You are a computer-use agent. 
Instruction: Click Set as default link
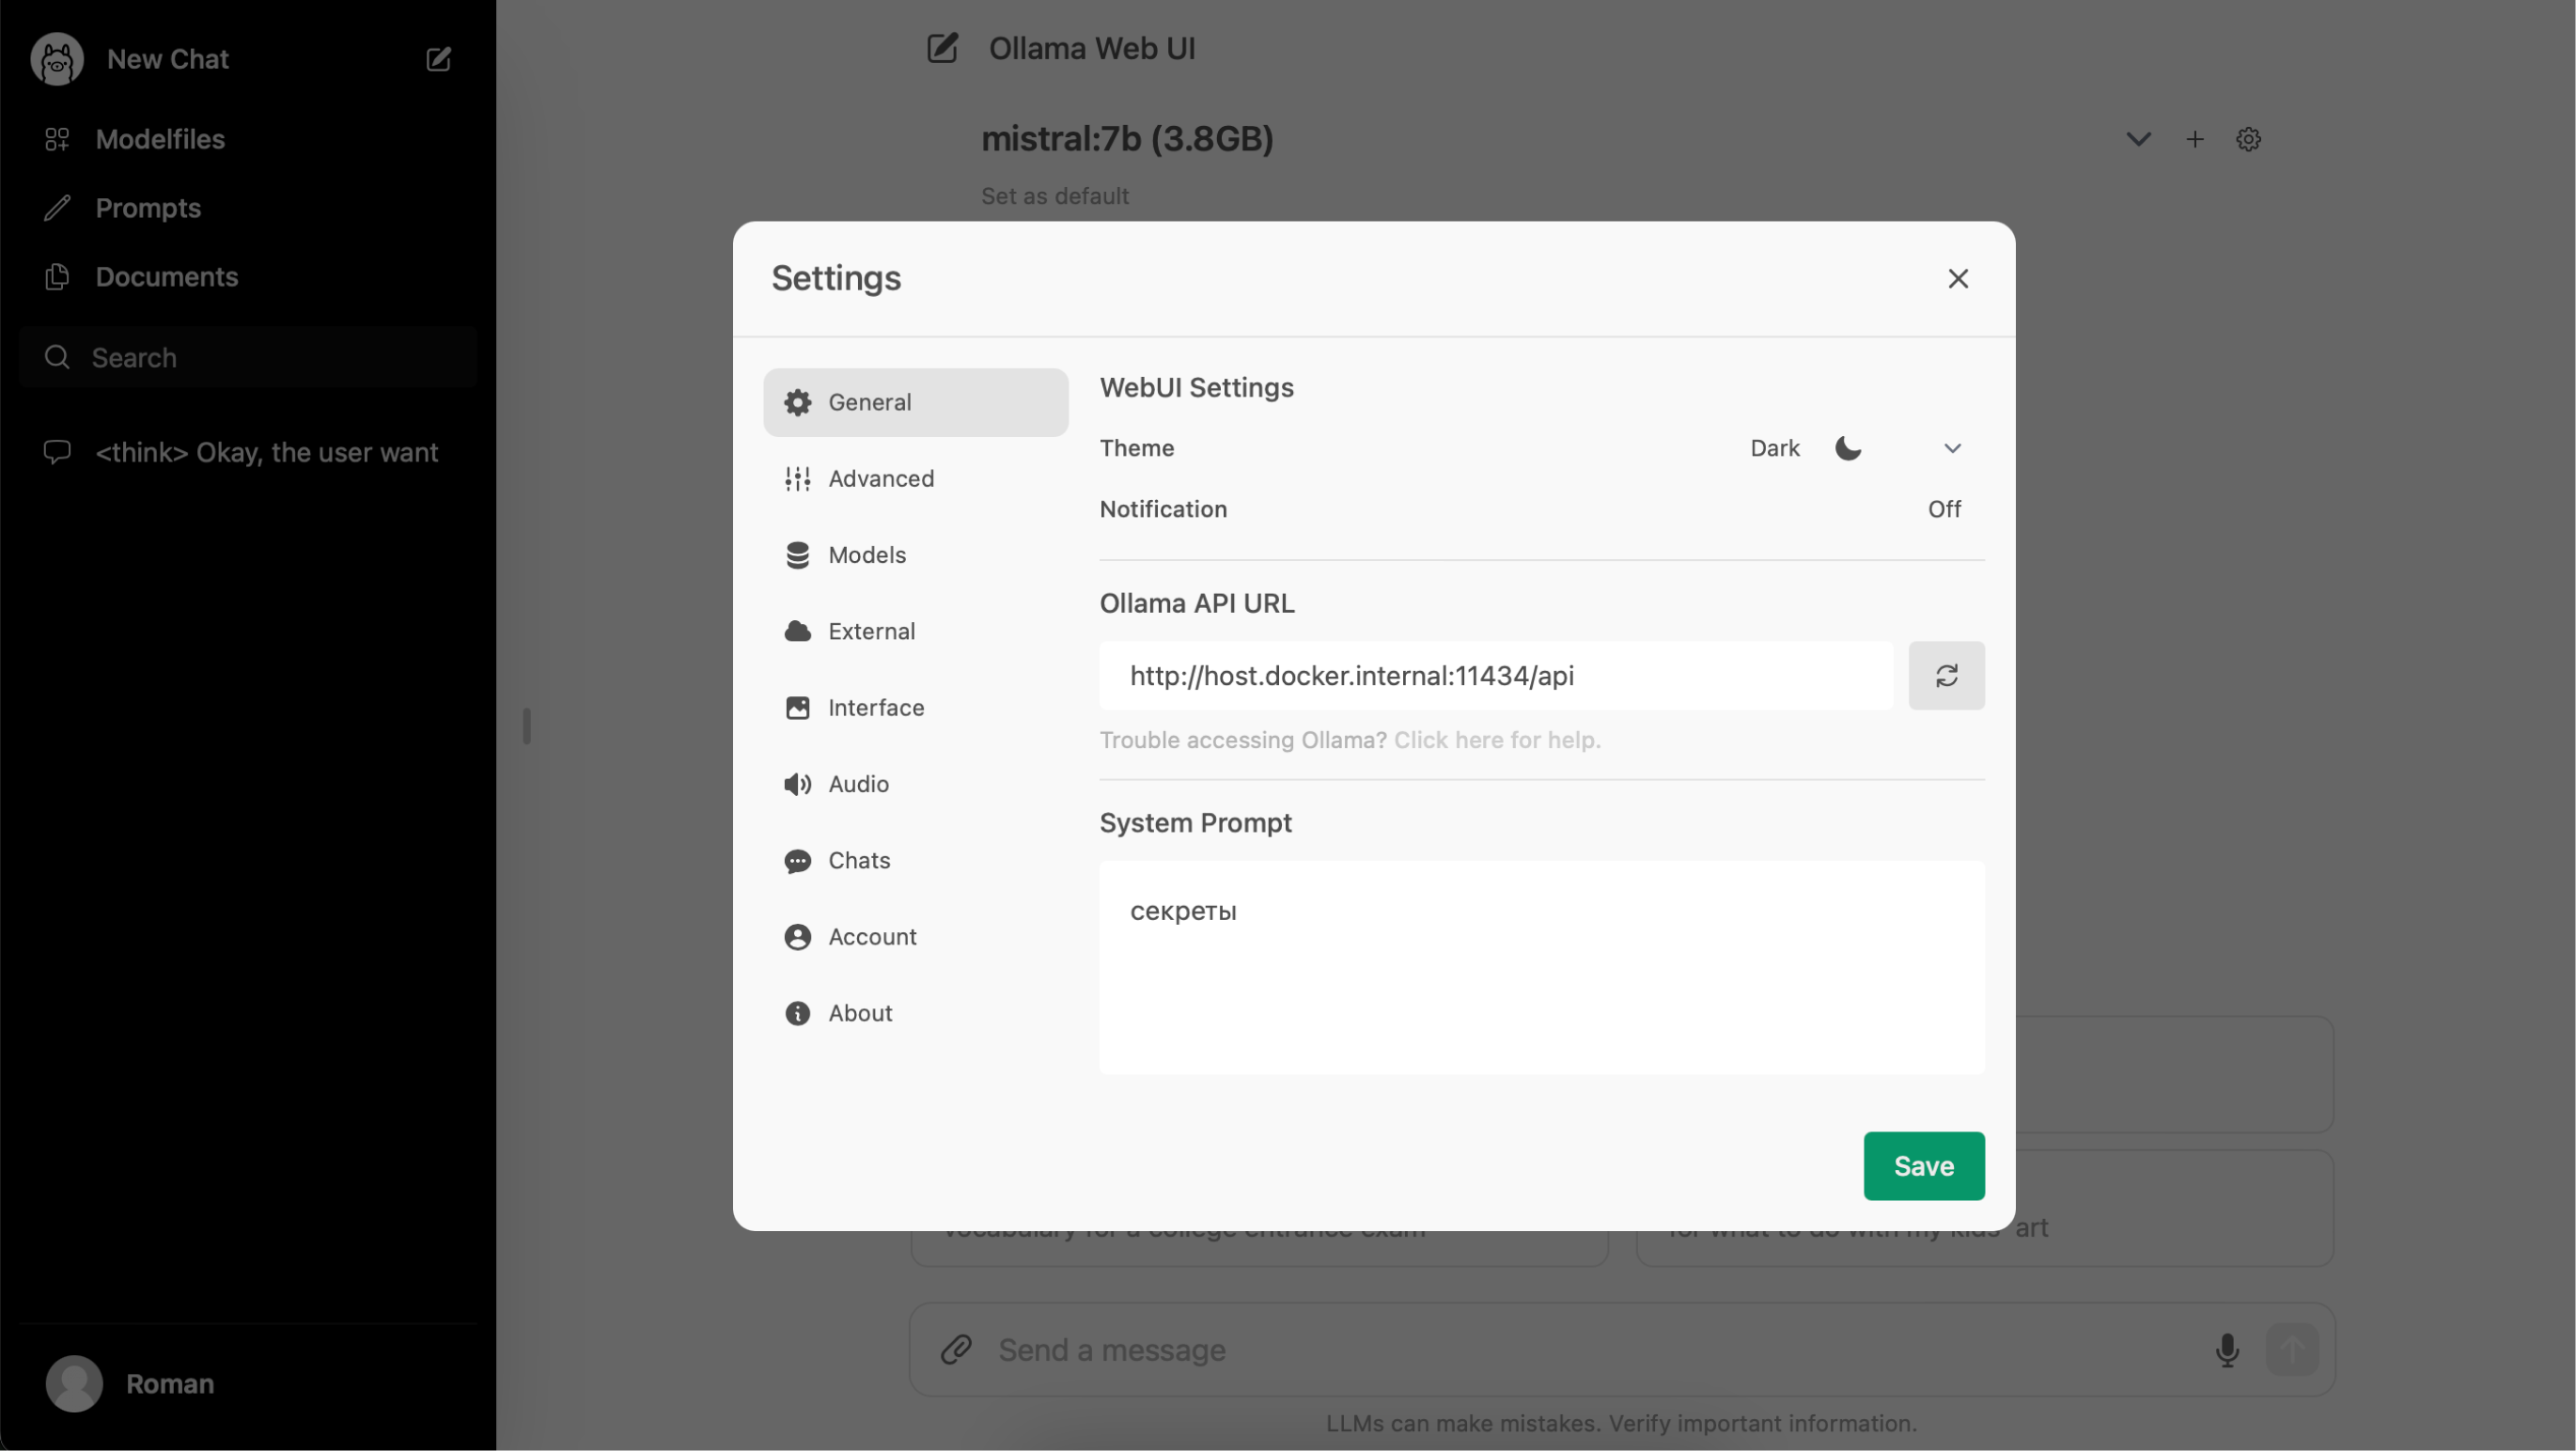[1055, 196]
